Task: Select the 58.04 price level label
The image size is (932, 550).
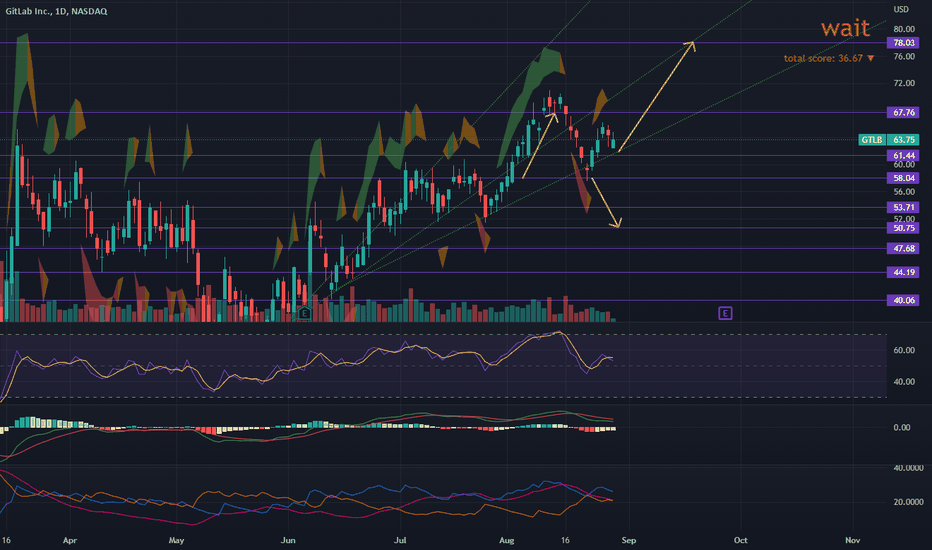Action: pos(903,178)
